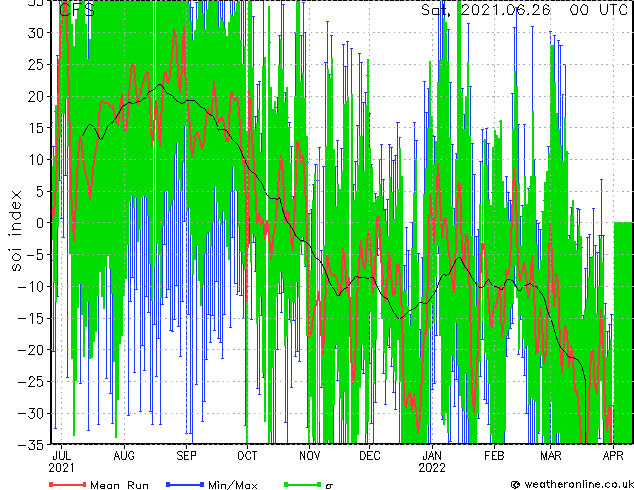Click the 2022 year label
Screen dimensions: 634x490
[432, 468]
